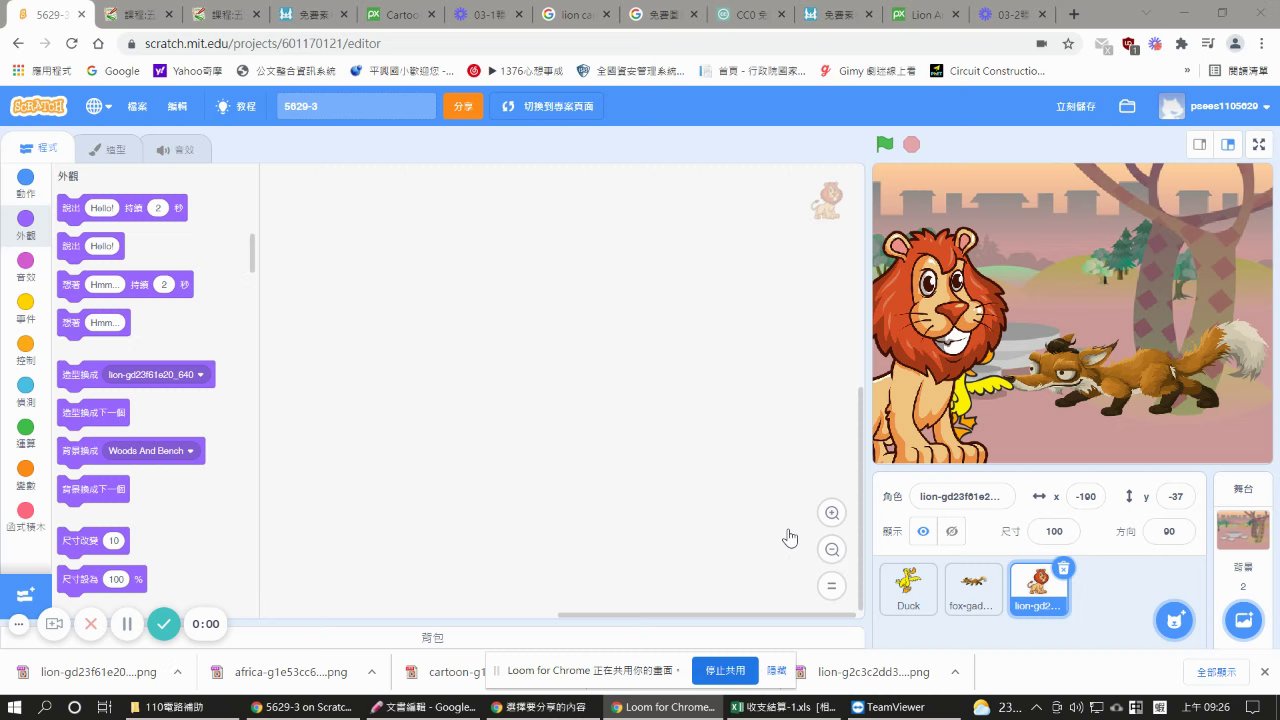Screen dimensions: 1280x720
Task: Click the orange 分享 button
Action: [x=463, y=106]
